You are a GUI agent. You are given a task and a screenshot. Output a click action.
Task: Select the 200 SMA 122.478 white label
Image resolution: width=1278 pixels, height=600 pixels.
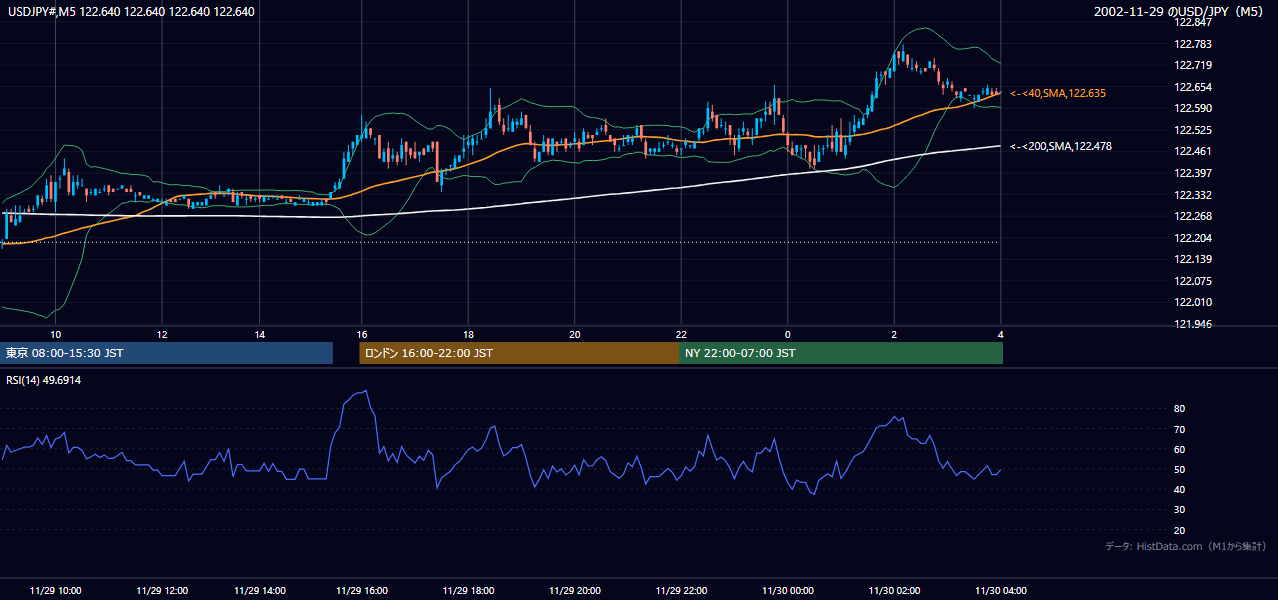click(x=1061, y=146)
